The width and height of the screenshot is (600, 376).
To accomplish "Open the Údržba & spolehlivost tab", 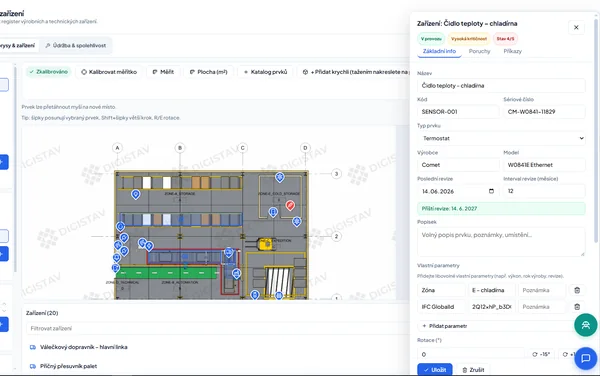I will (x=76, y=46).
